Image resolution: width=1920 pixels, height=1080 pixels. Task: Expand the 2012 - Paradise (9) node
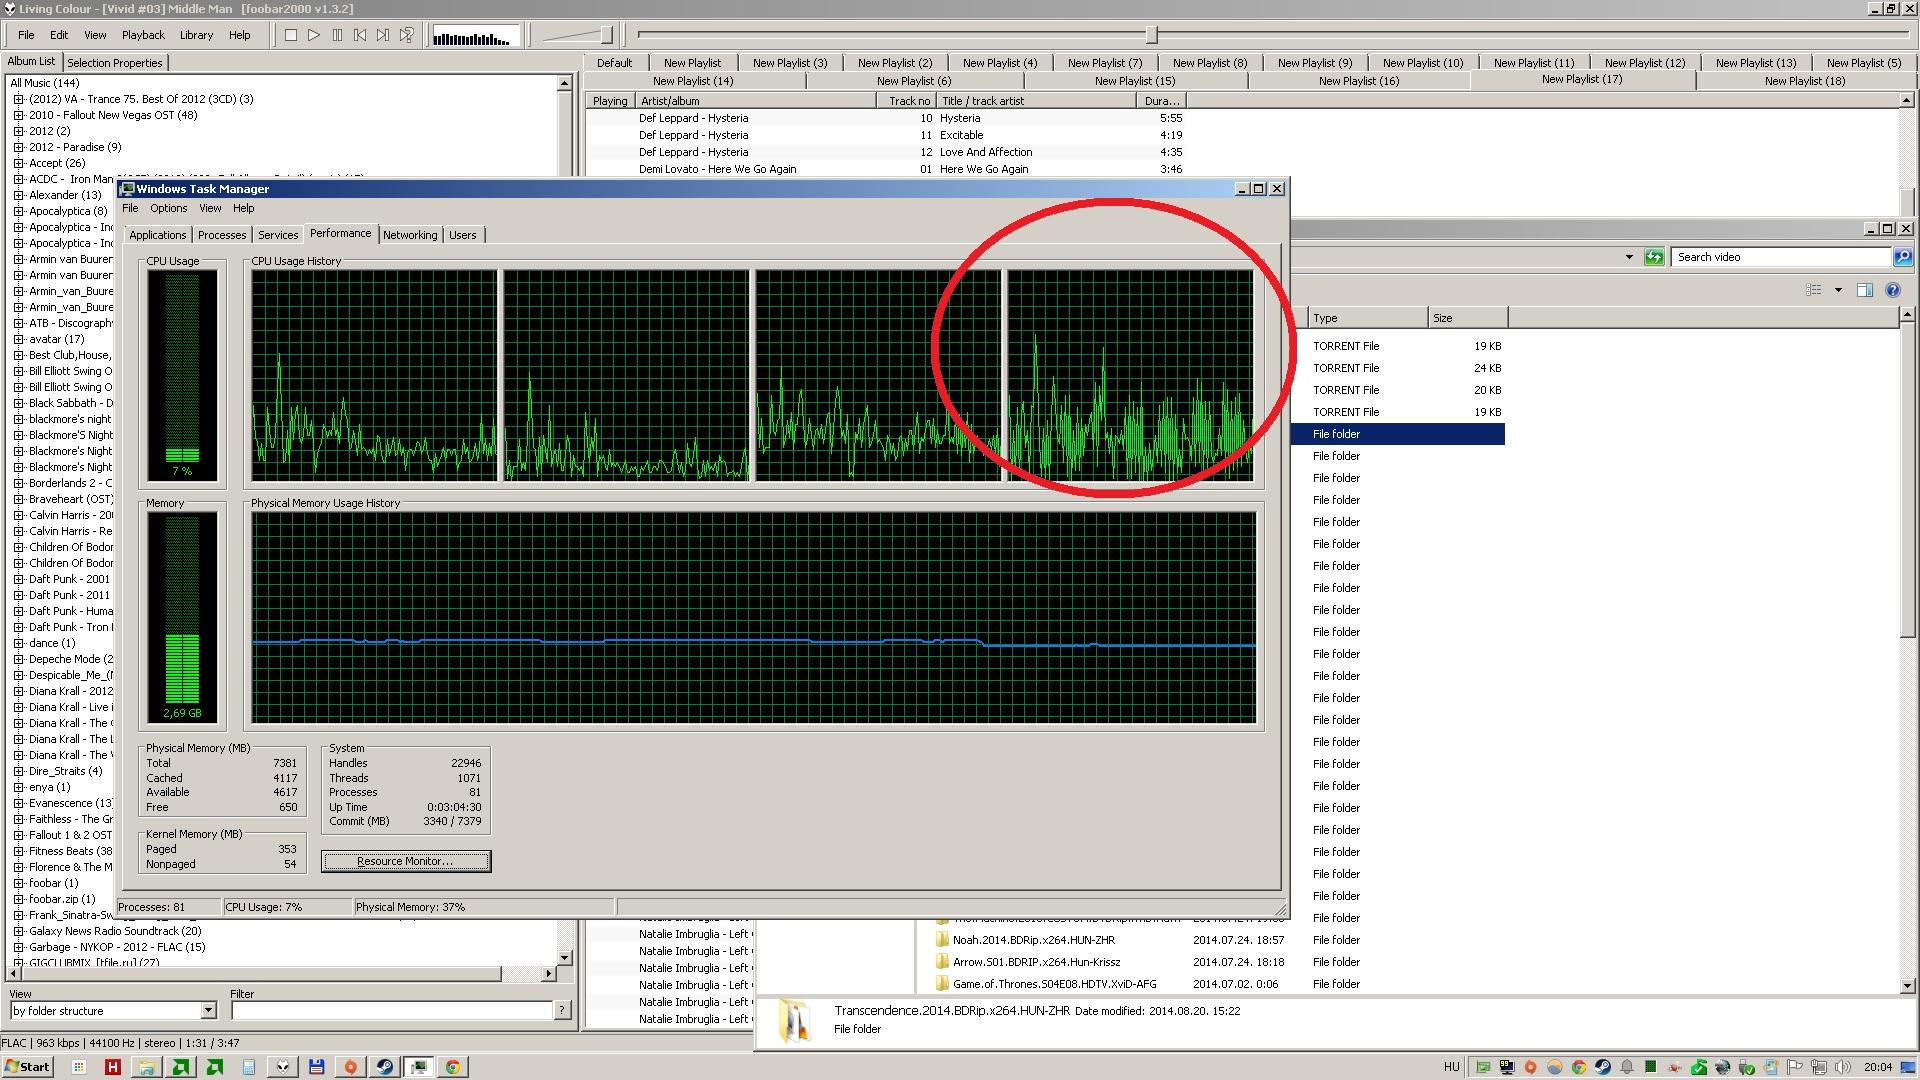tap(18, 147)
